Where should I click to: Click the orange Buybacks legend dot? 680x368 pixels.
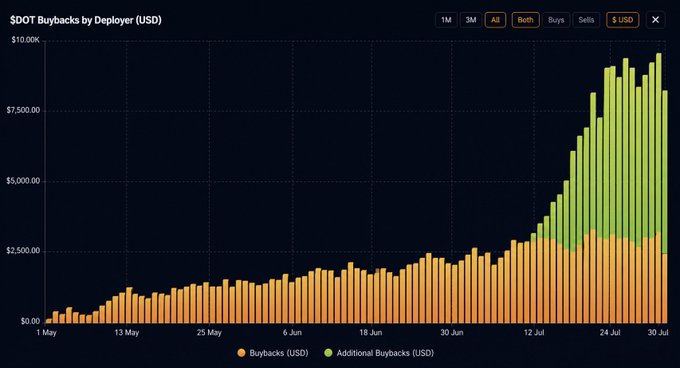point(242,353)
